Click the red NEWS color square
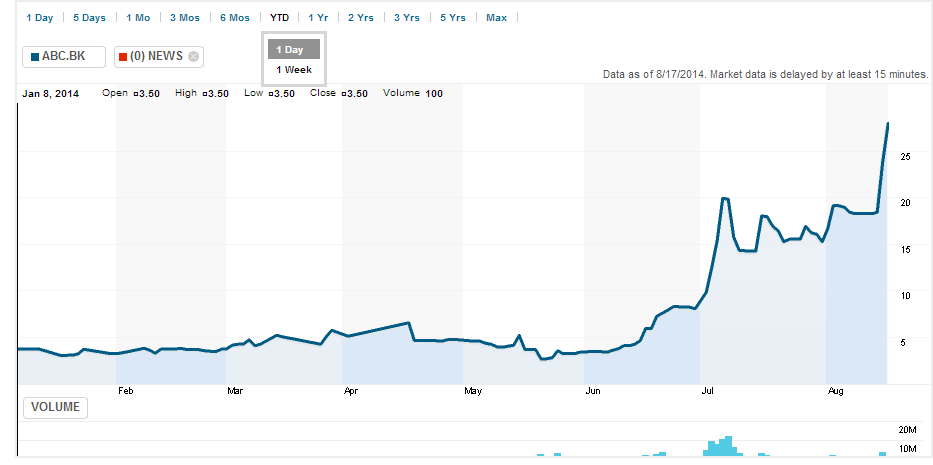 coord(123,57)
